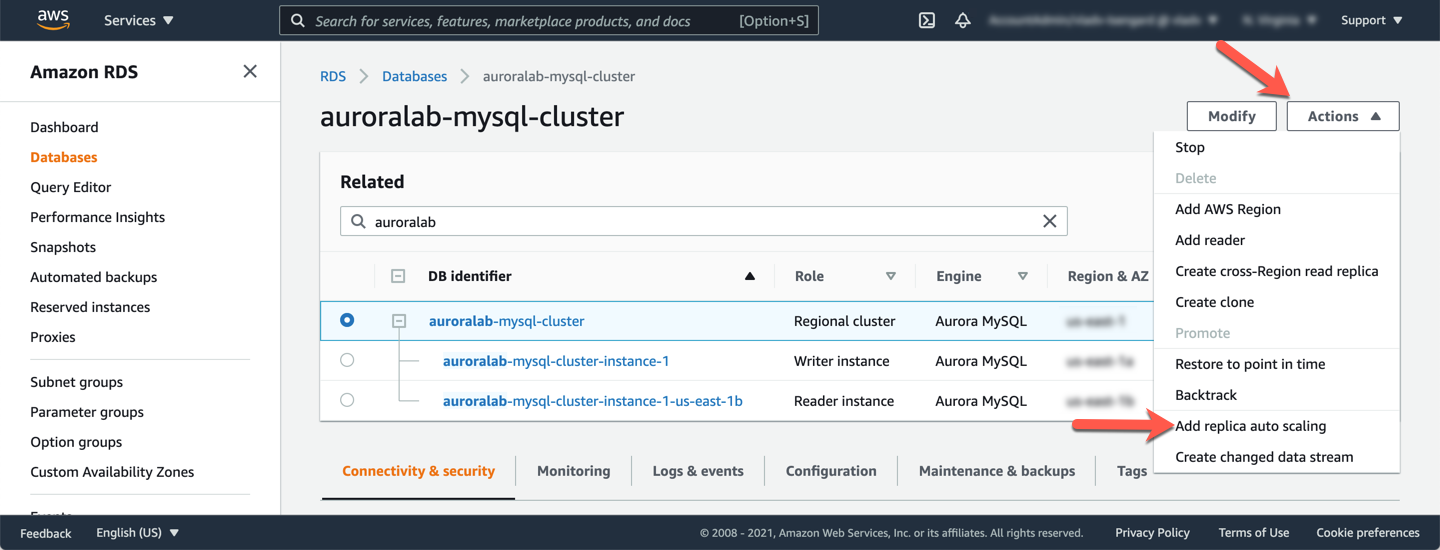Open auroralab-mysql-cluster-instance-1 link

click(556, 361)
